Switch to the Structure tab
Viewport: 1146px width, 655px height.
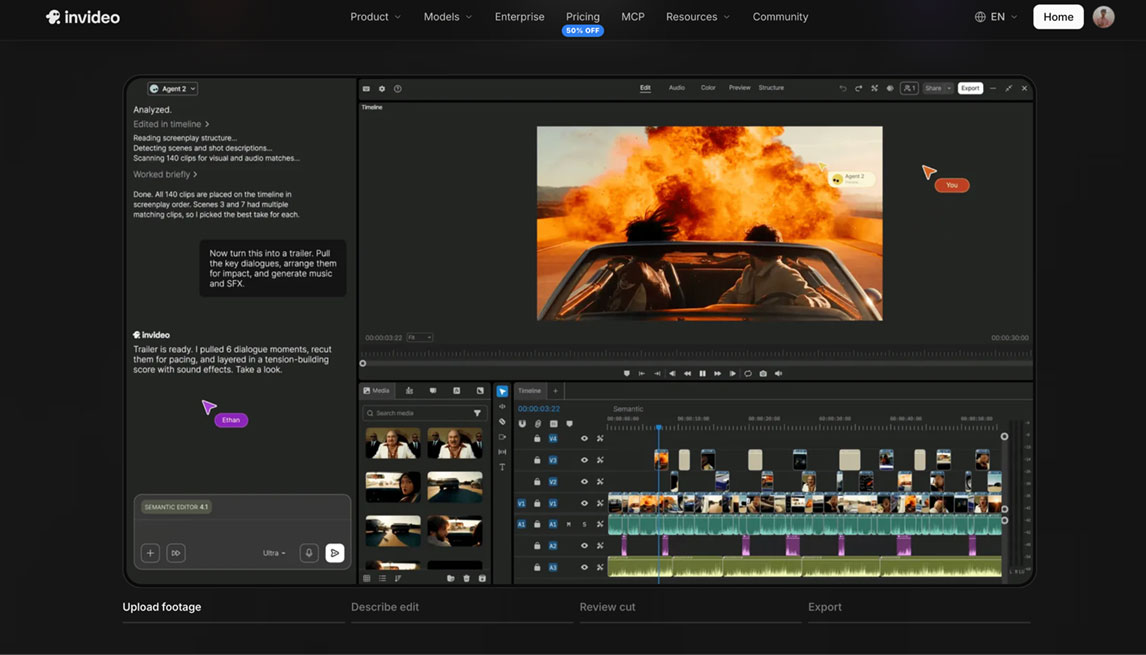click(x=771, y=88)
